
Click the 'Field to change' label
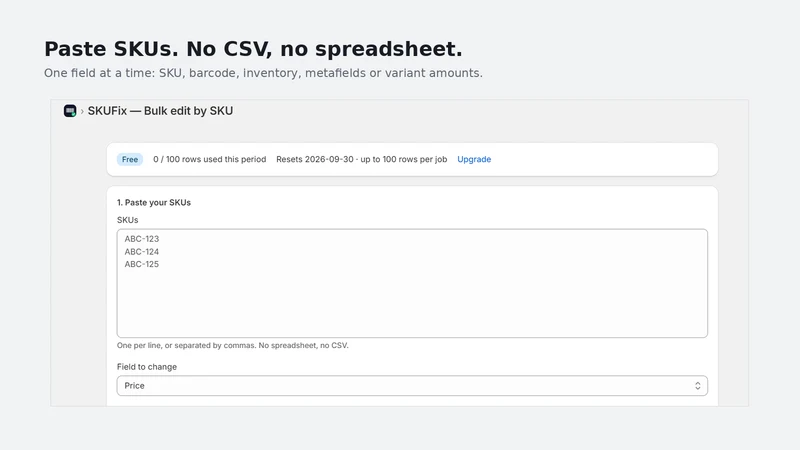(147, 367)
